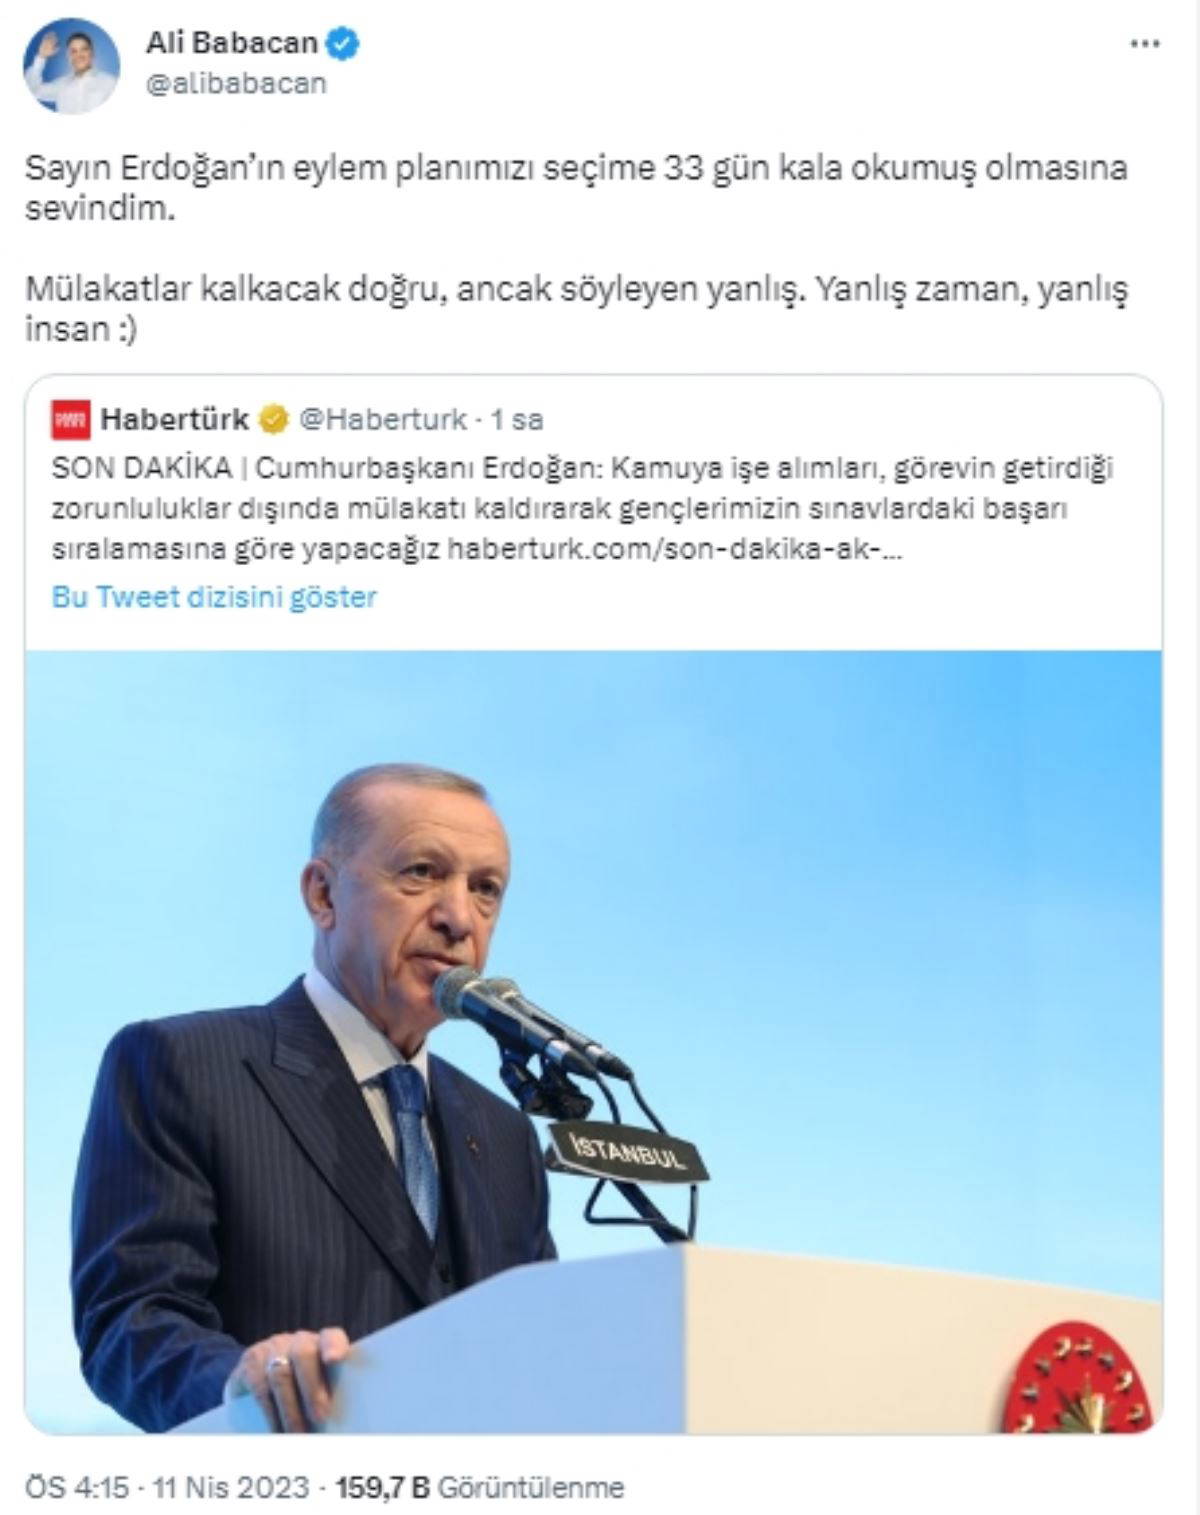The image size is (1200, 1515).
Task: Click the Habertürk logo icon
Action: pyautogui.click(x=72, y=420)
